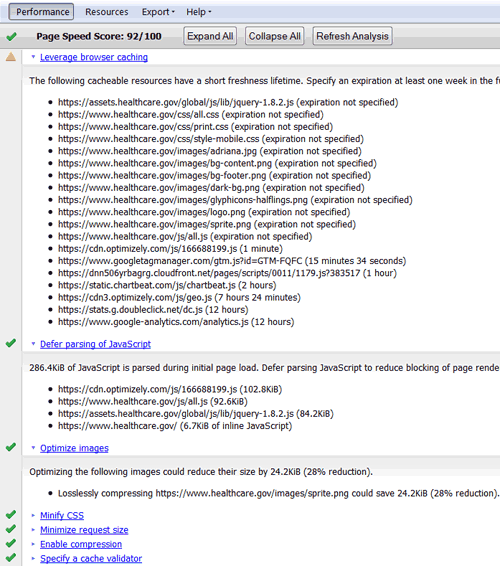Click the Collapse All button

[x=274, y=36]
